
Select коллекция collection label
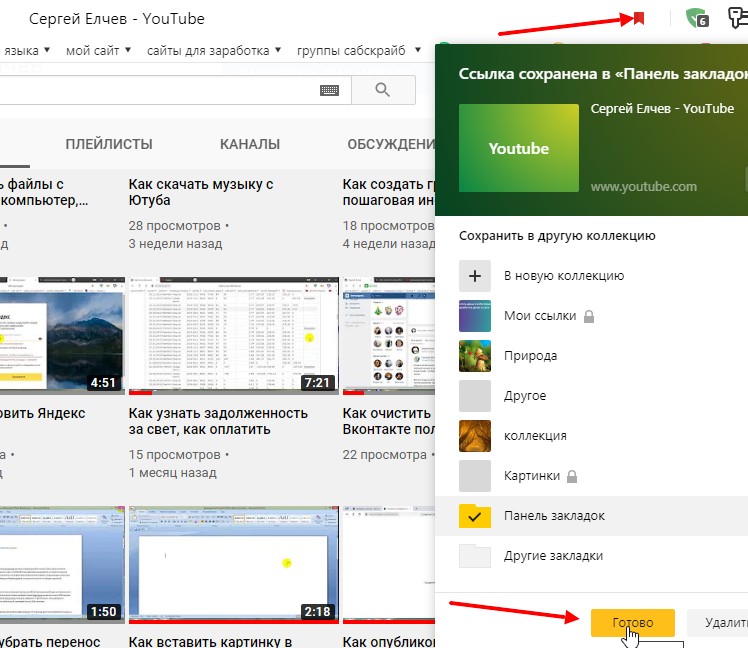tap(535, 436)
